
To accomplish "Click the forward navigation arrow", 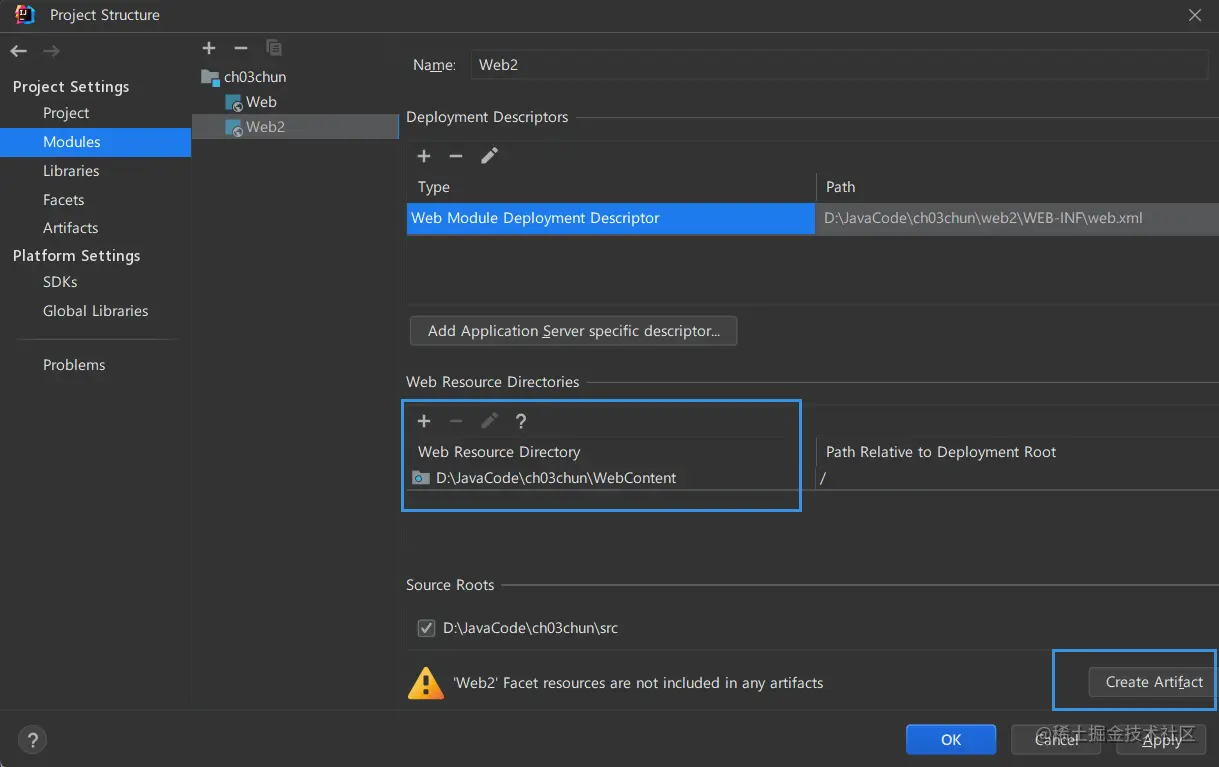I will 51,51.
